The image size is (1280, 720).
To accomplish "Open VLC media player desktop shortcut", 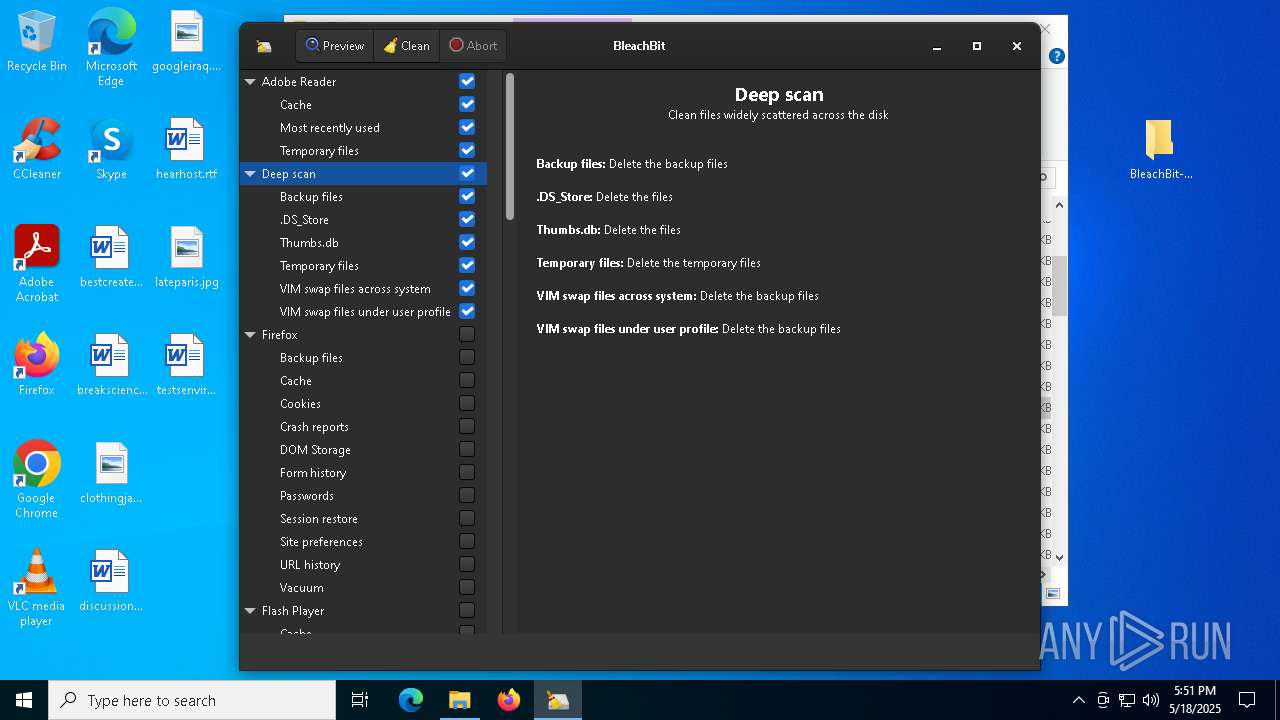I will tap(37, 588).
